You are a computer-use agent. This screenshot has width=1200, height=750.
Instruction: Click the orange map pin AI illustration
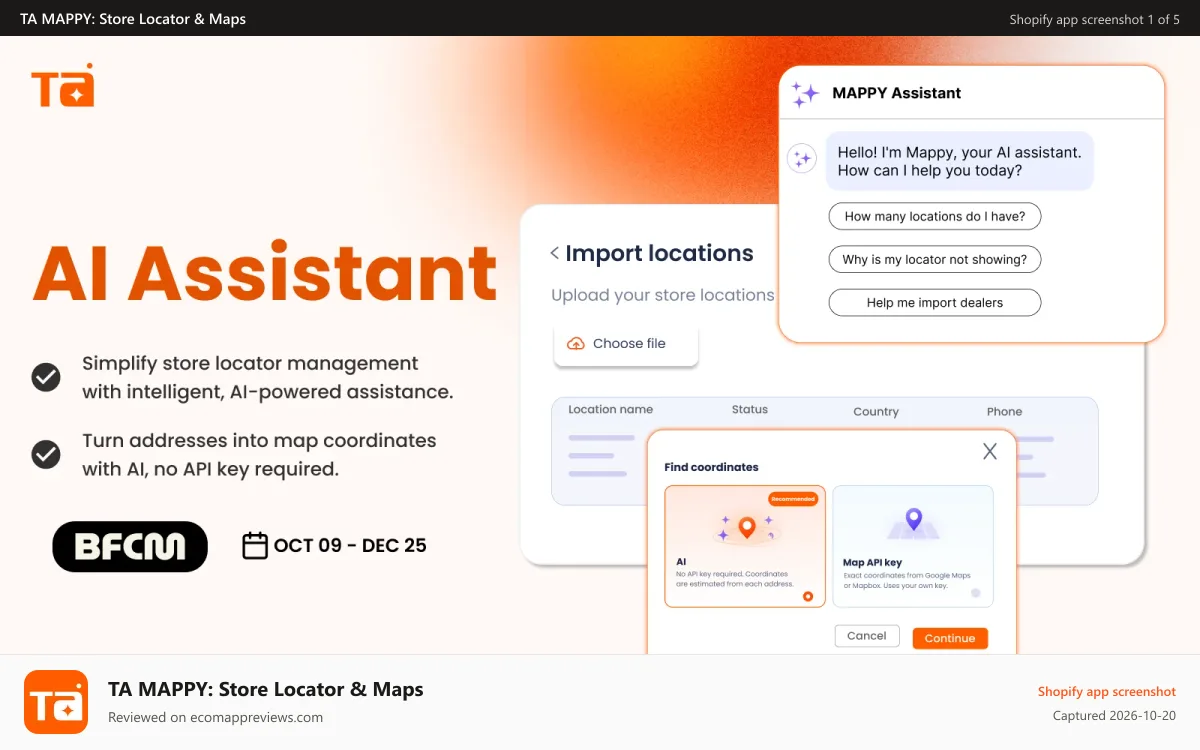(x=746, y=527)
